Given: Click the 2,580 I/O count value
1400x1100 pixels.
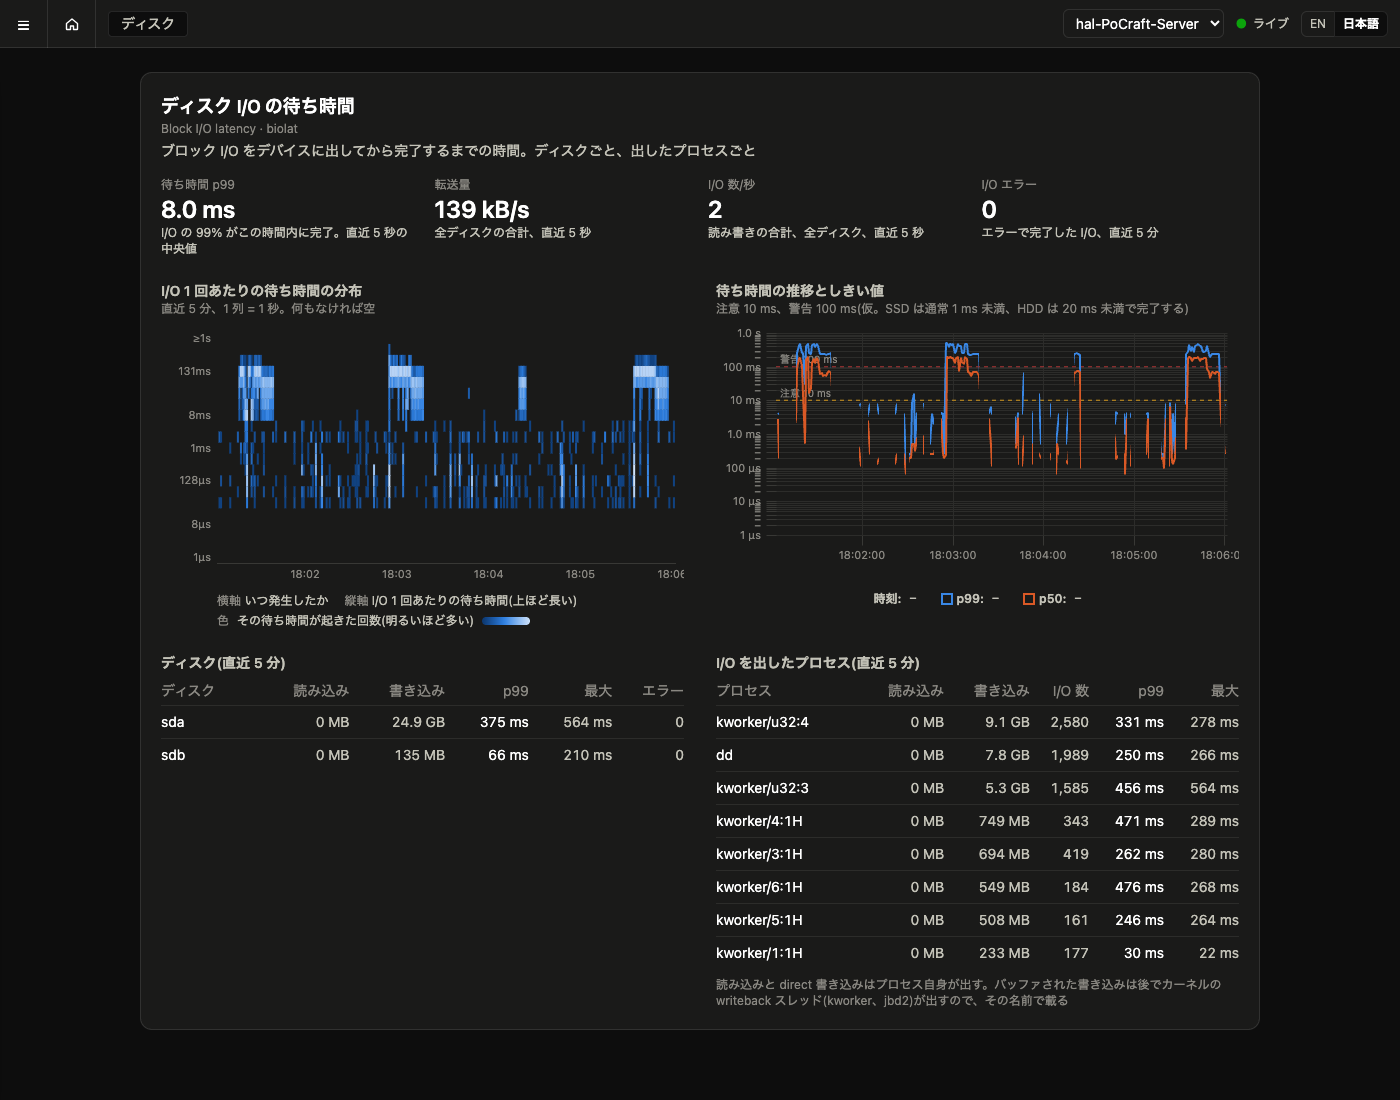Looking at the screenshot, I should point(1070,722).
